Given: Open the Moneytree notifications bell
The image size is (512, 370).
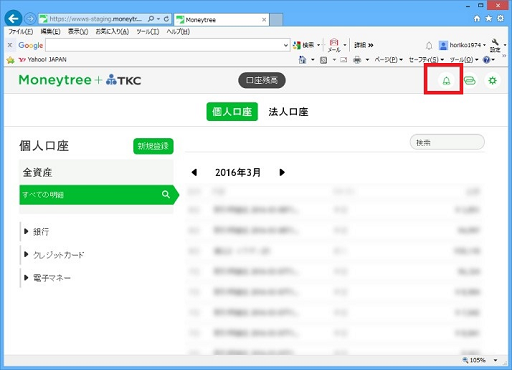Looking at the screenshot, I should 446,80.
